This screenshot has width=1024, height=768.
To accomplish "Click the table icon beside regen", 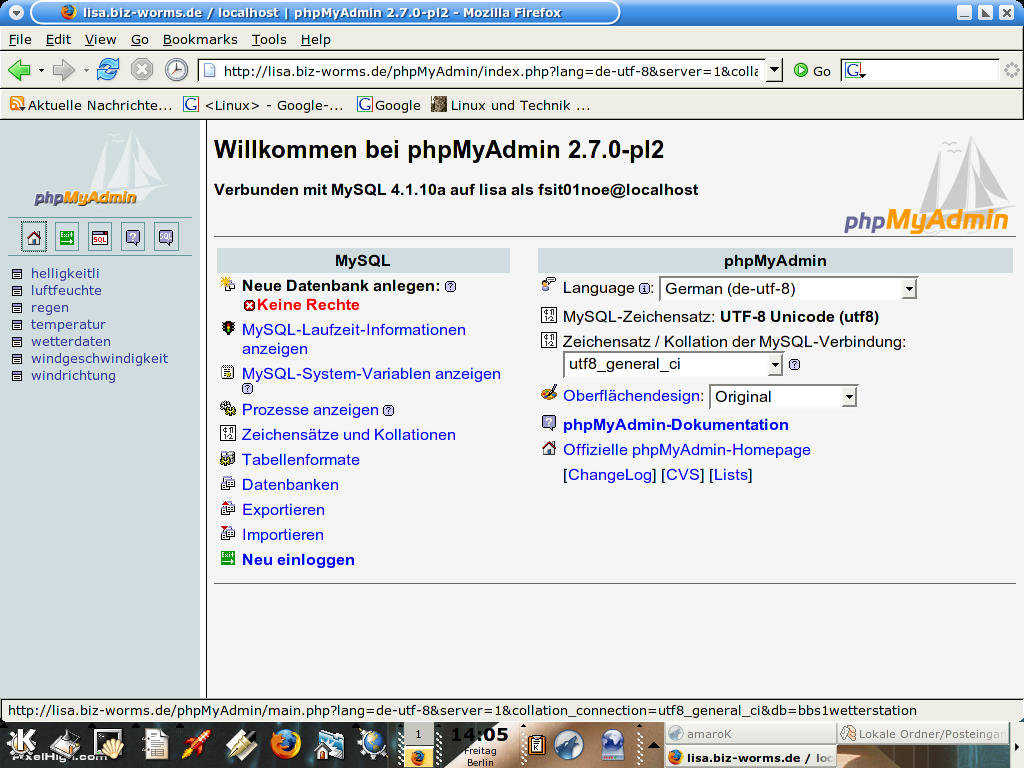I will click(x=17, y=308).
